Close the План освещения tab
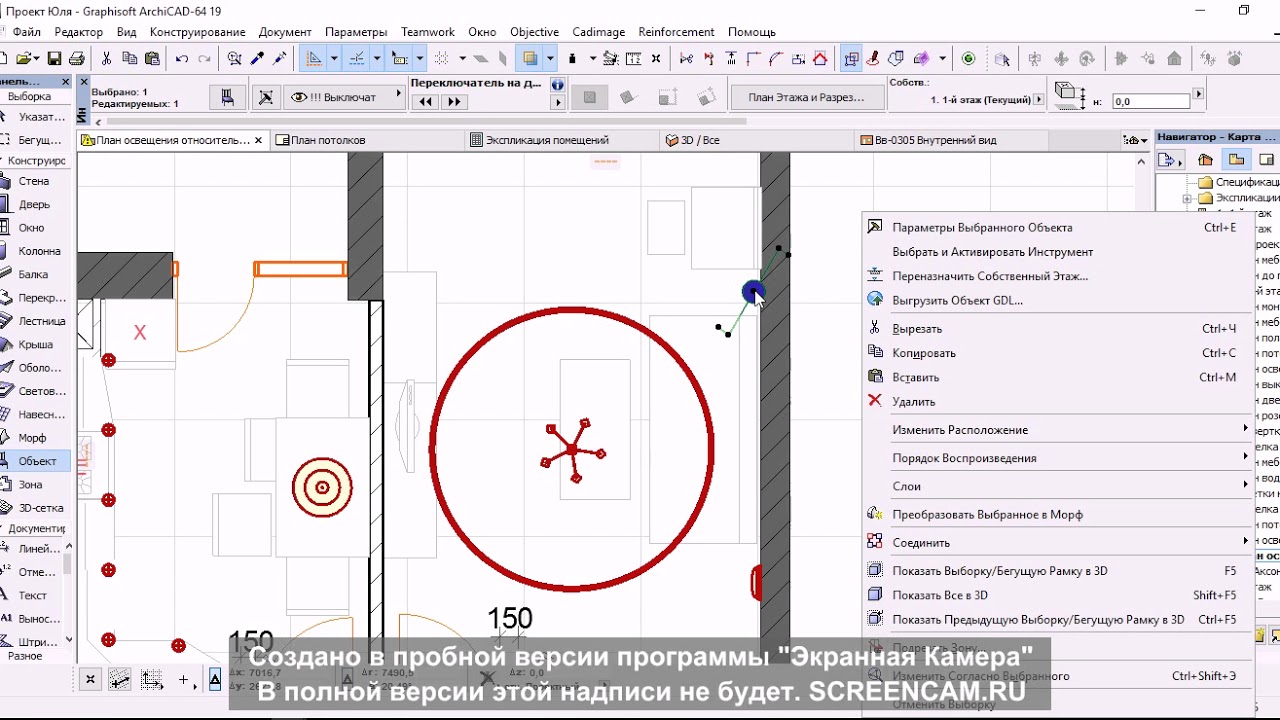 (259, 140)
